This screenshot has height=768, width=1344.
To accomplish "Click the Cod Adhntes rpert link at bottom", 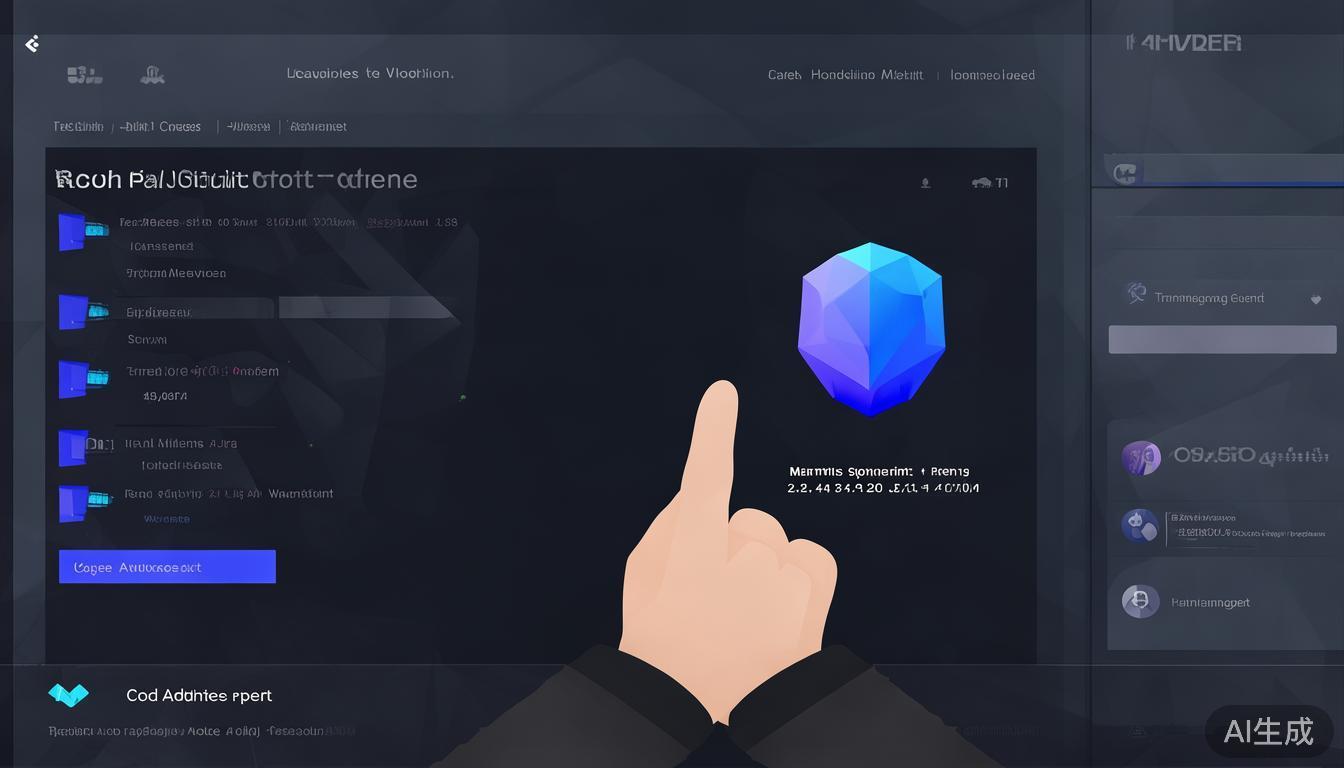I will 198,695.
